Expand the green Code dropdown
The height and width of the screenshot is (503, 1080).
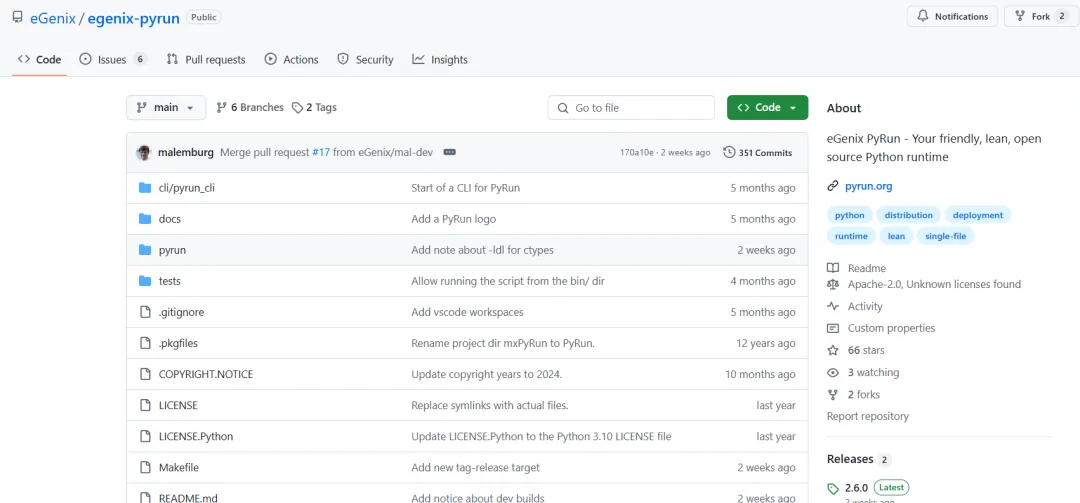(767, 108)
